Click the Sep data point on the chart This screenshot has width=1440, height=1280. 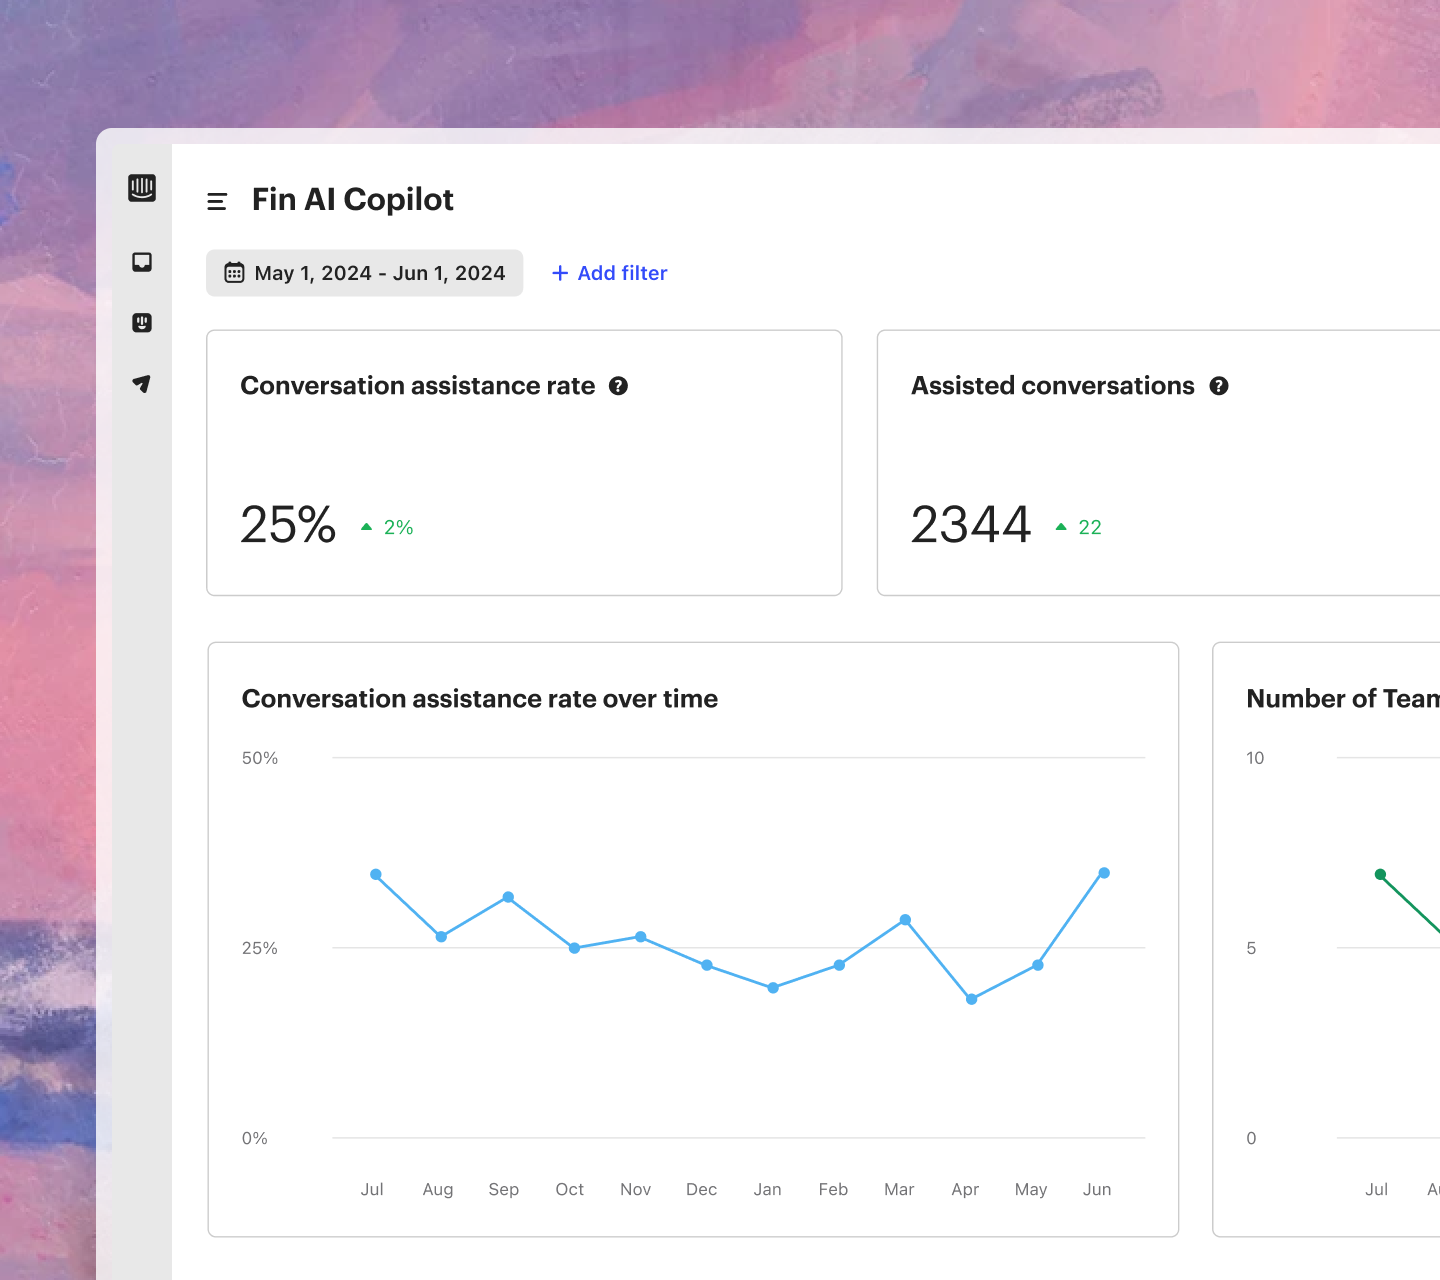tap(508, 897)
